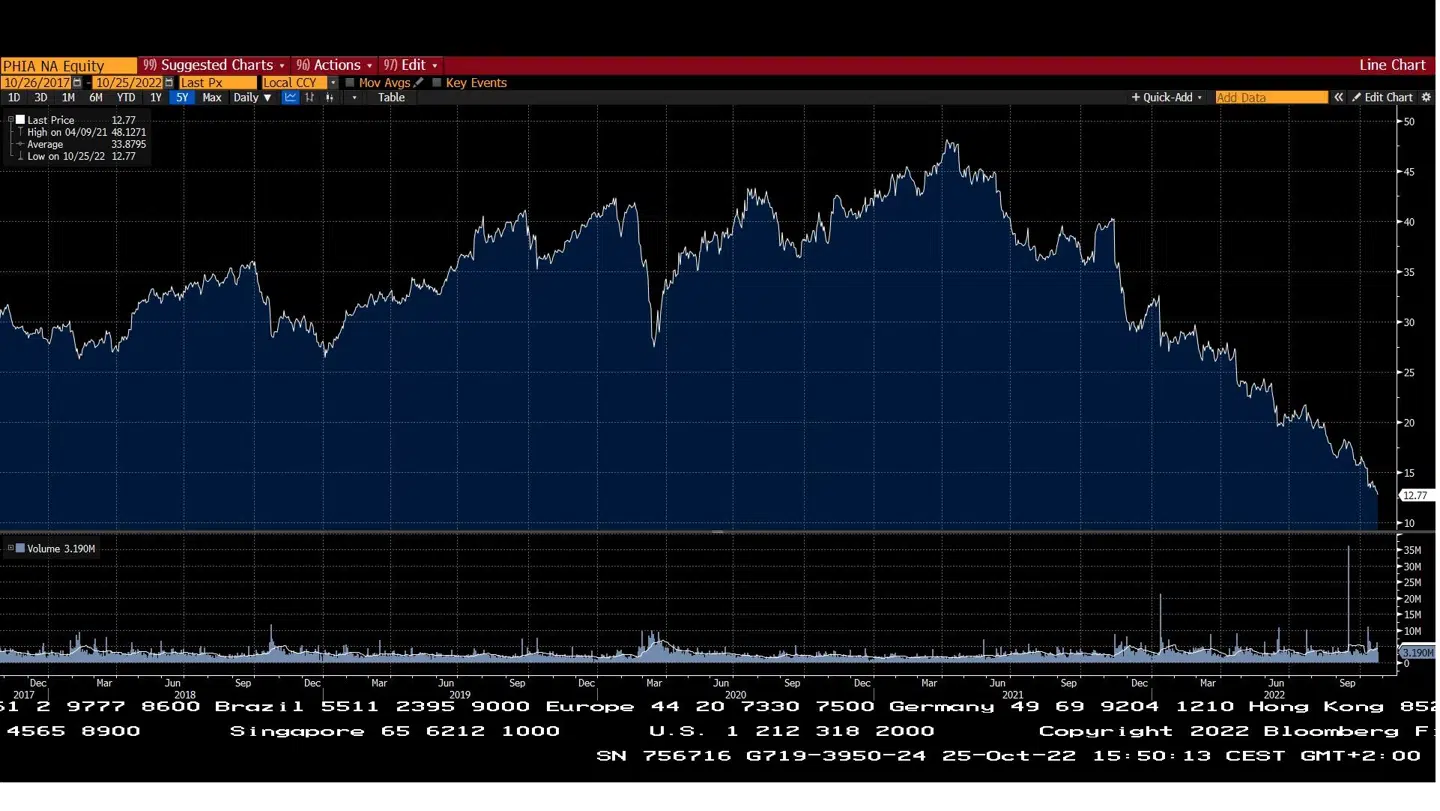Viewport: 1440px width, 811px height.
Task: Open the end date calendar picker
Action: pos(169,83)
